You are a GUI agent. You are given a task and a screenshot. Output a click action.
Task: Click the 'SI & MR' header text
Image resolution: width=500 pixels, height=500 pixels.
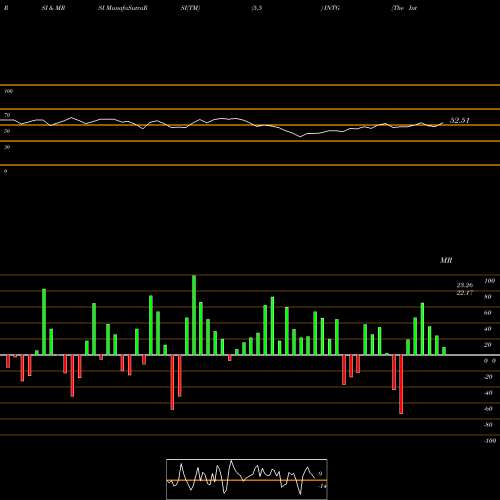pos(53,8)
